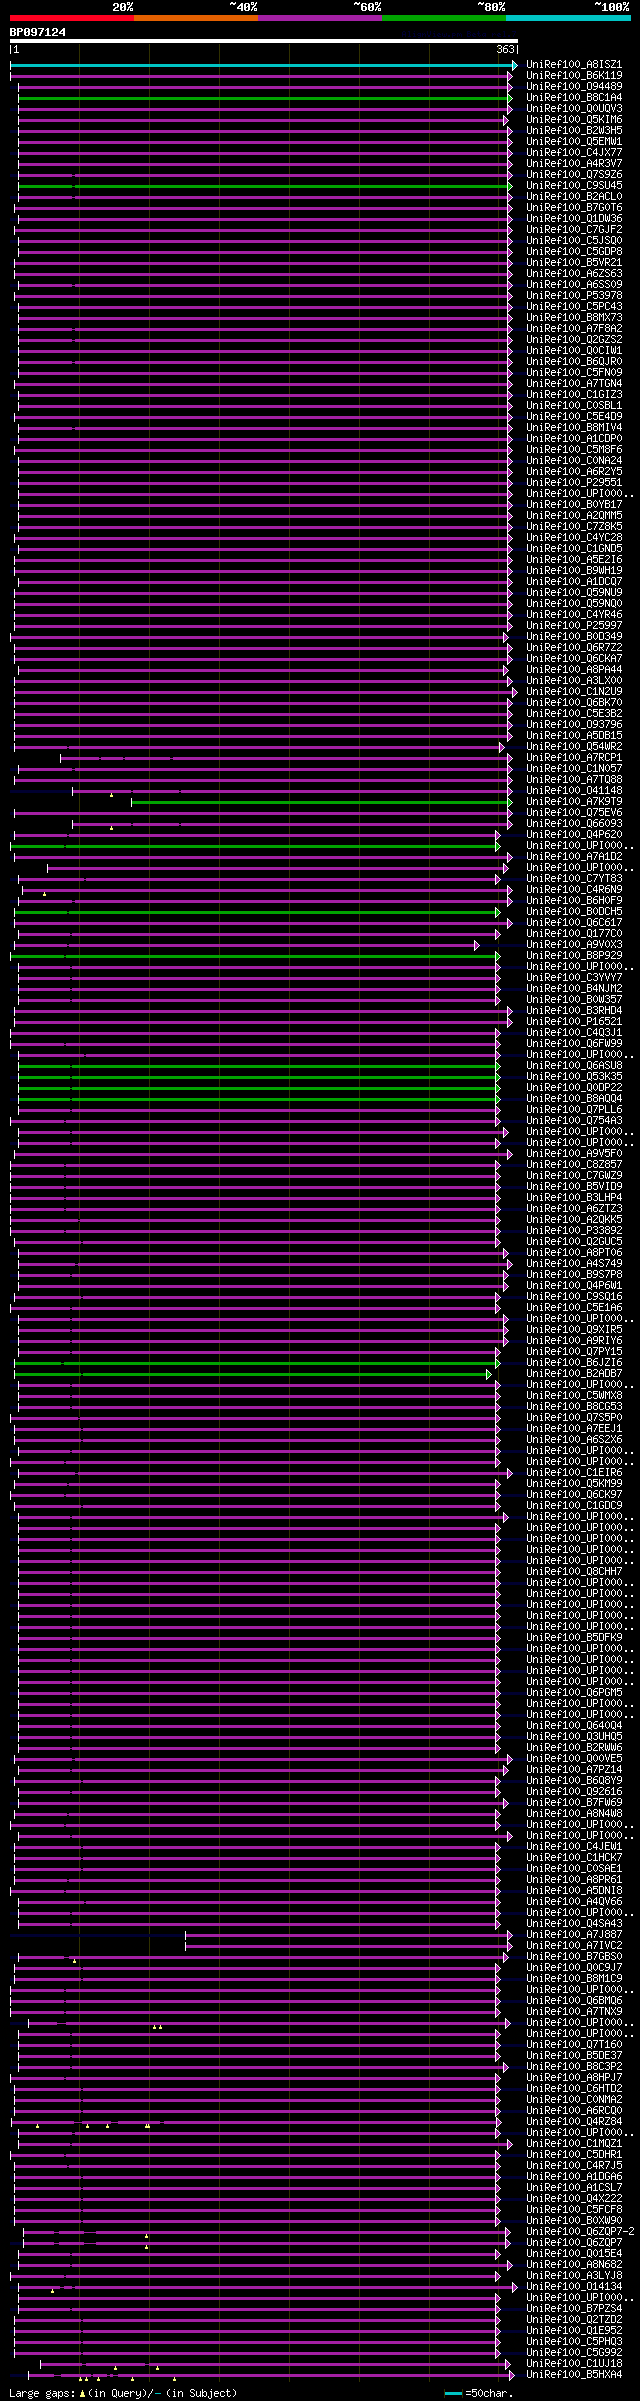Open hit UniRef100_O94489
The image size is (640, 2401).
[x=574, y=87]
